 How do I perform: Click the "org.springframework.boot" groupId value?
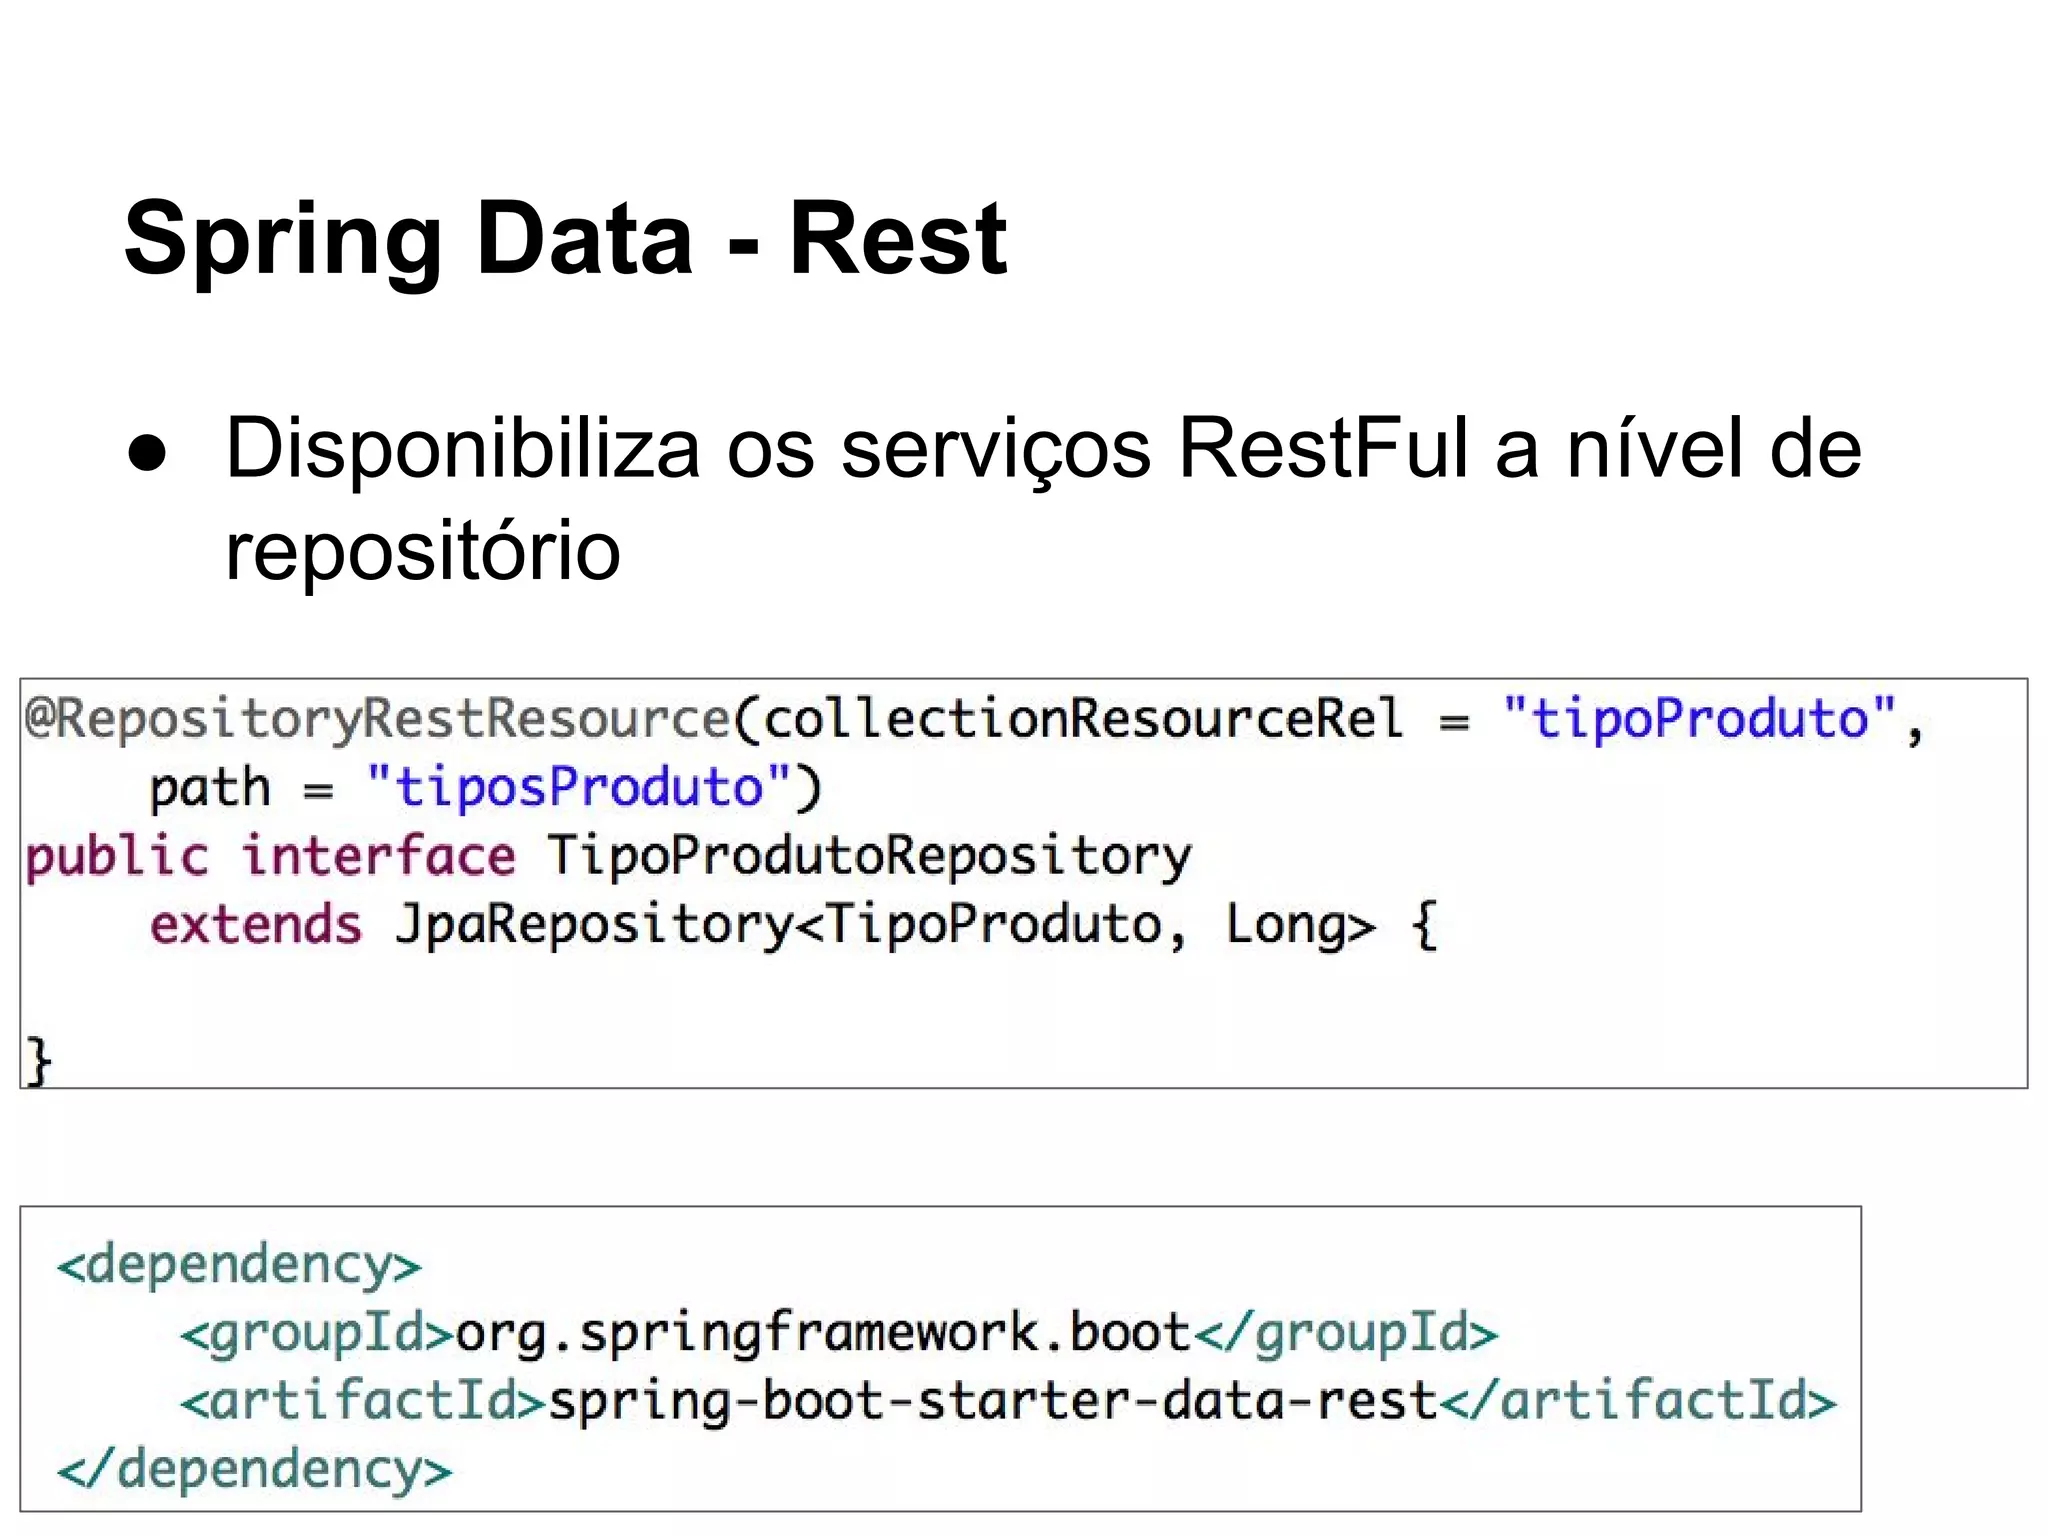coord(823,1333)
